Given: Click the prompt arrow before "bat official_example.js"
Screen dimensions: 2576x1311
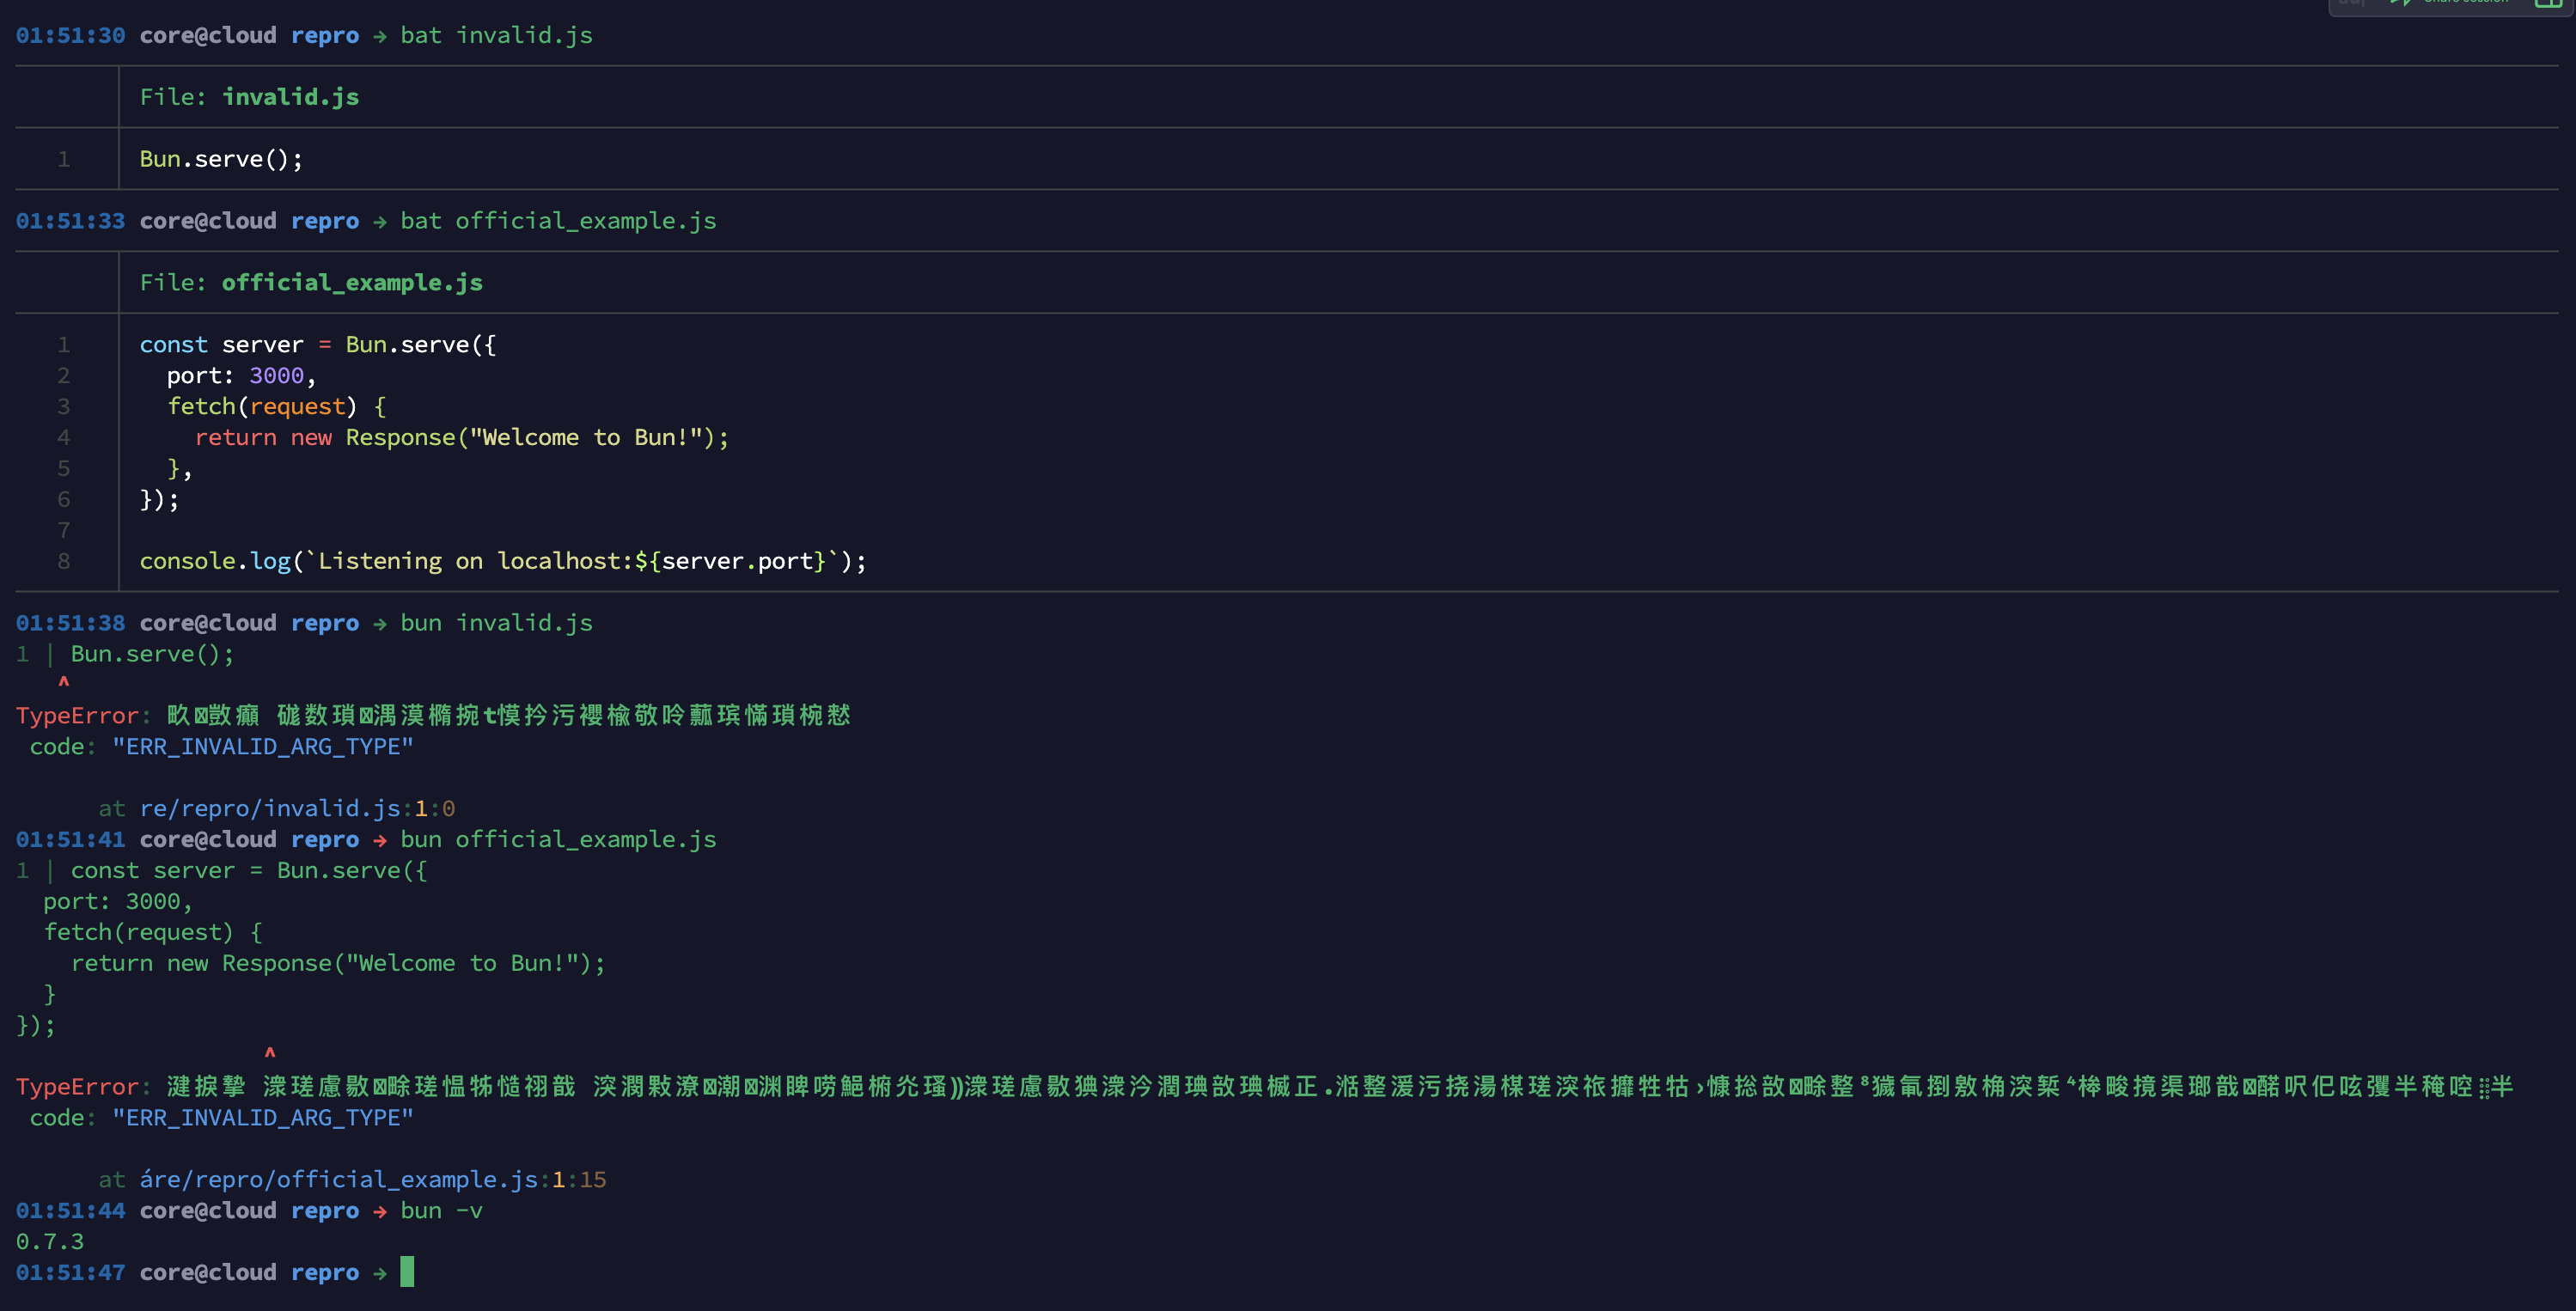Looking at the screenshot, I should [380, 221].
